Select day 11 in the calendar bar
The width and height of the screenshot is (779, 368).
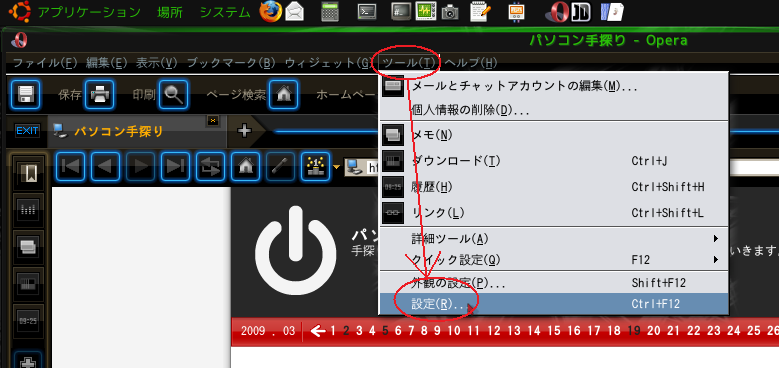click(x=473, y=331)
